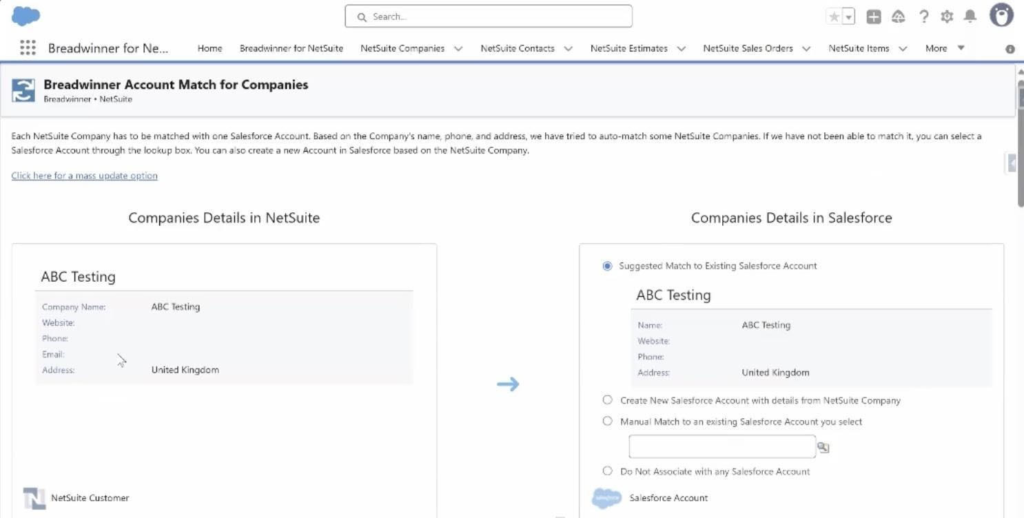This screenshot has width=1024, height=518.
Task: Select Create New Salesforce Account option
Action: [608, 400]
